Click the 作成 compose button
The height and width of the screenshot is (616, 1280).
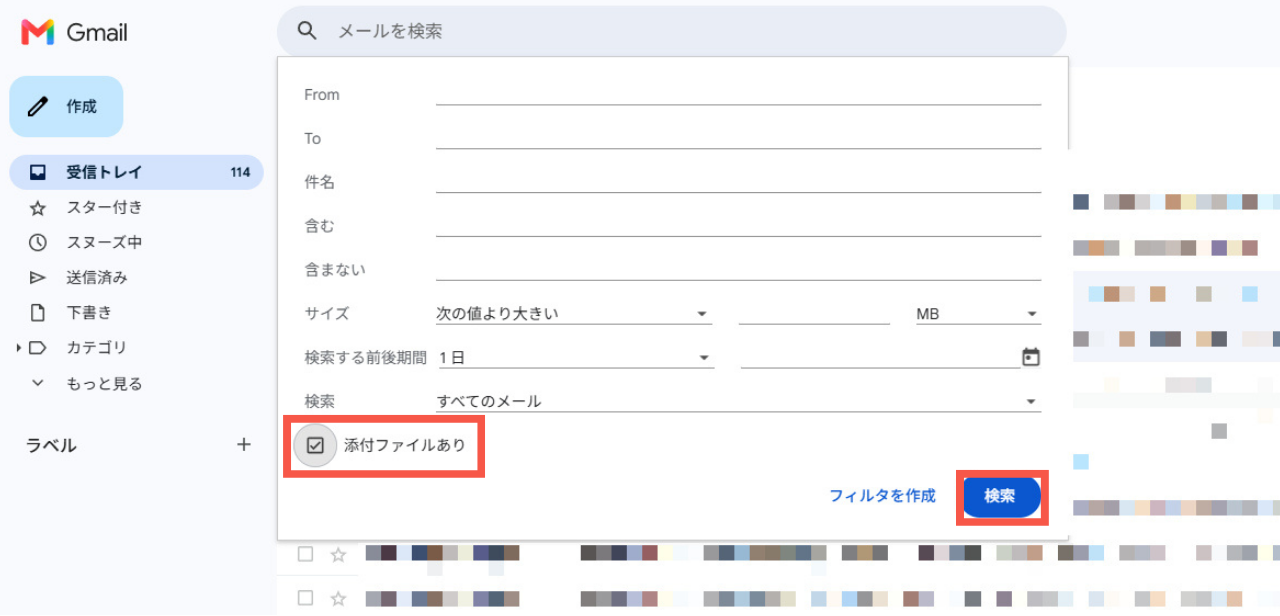66,106
